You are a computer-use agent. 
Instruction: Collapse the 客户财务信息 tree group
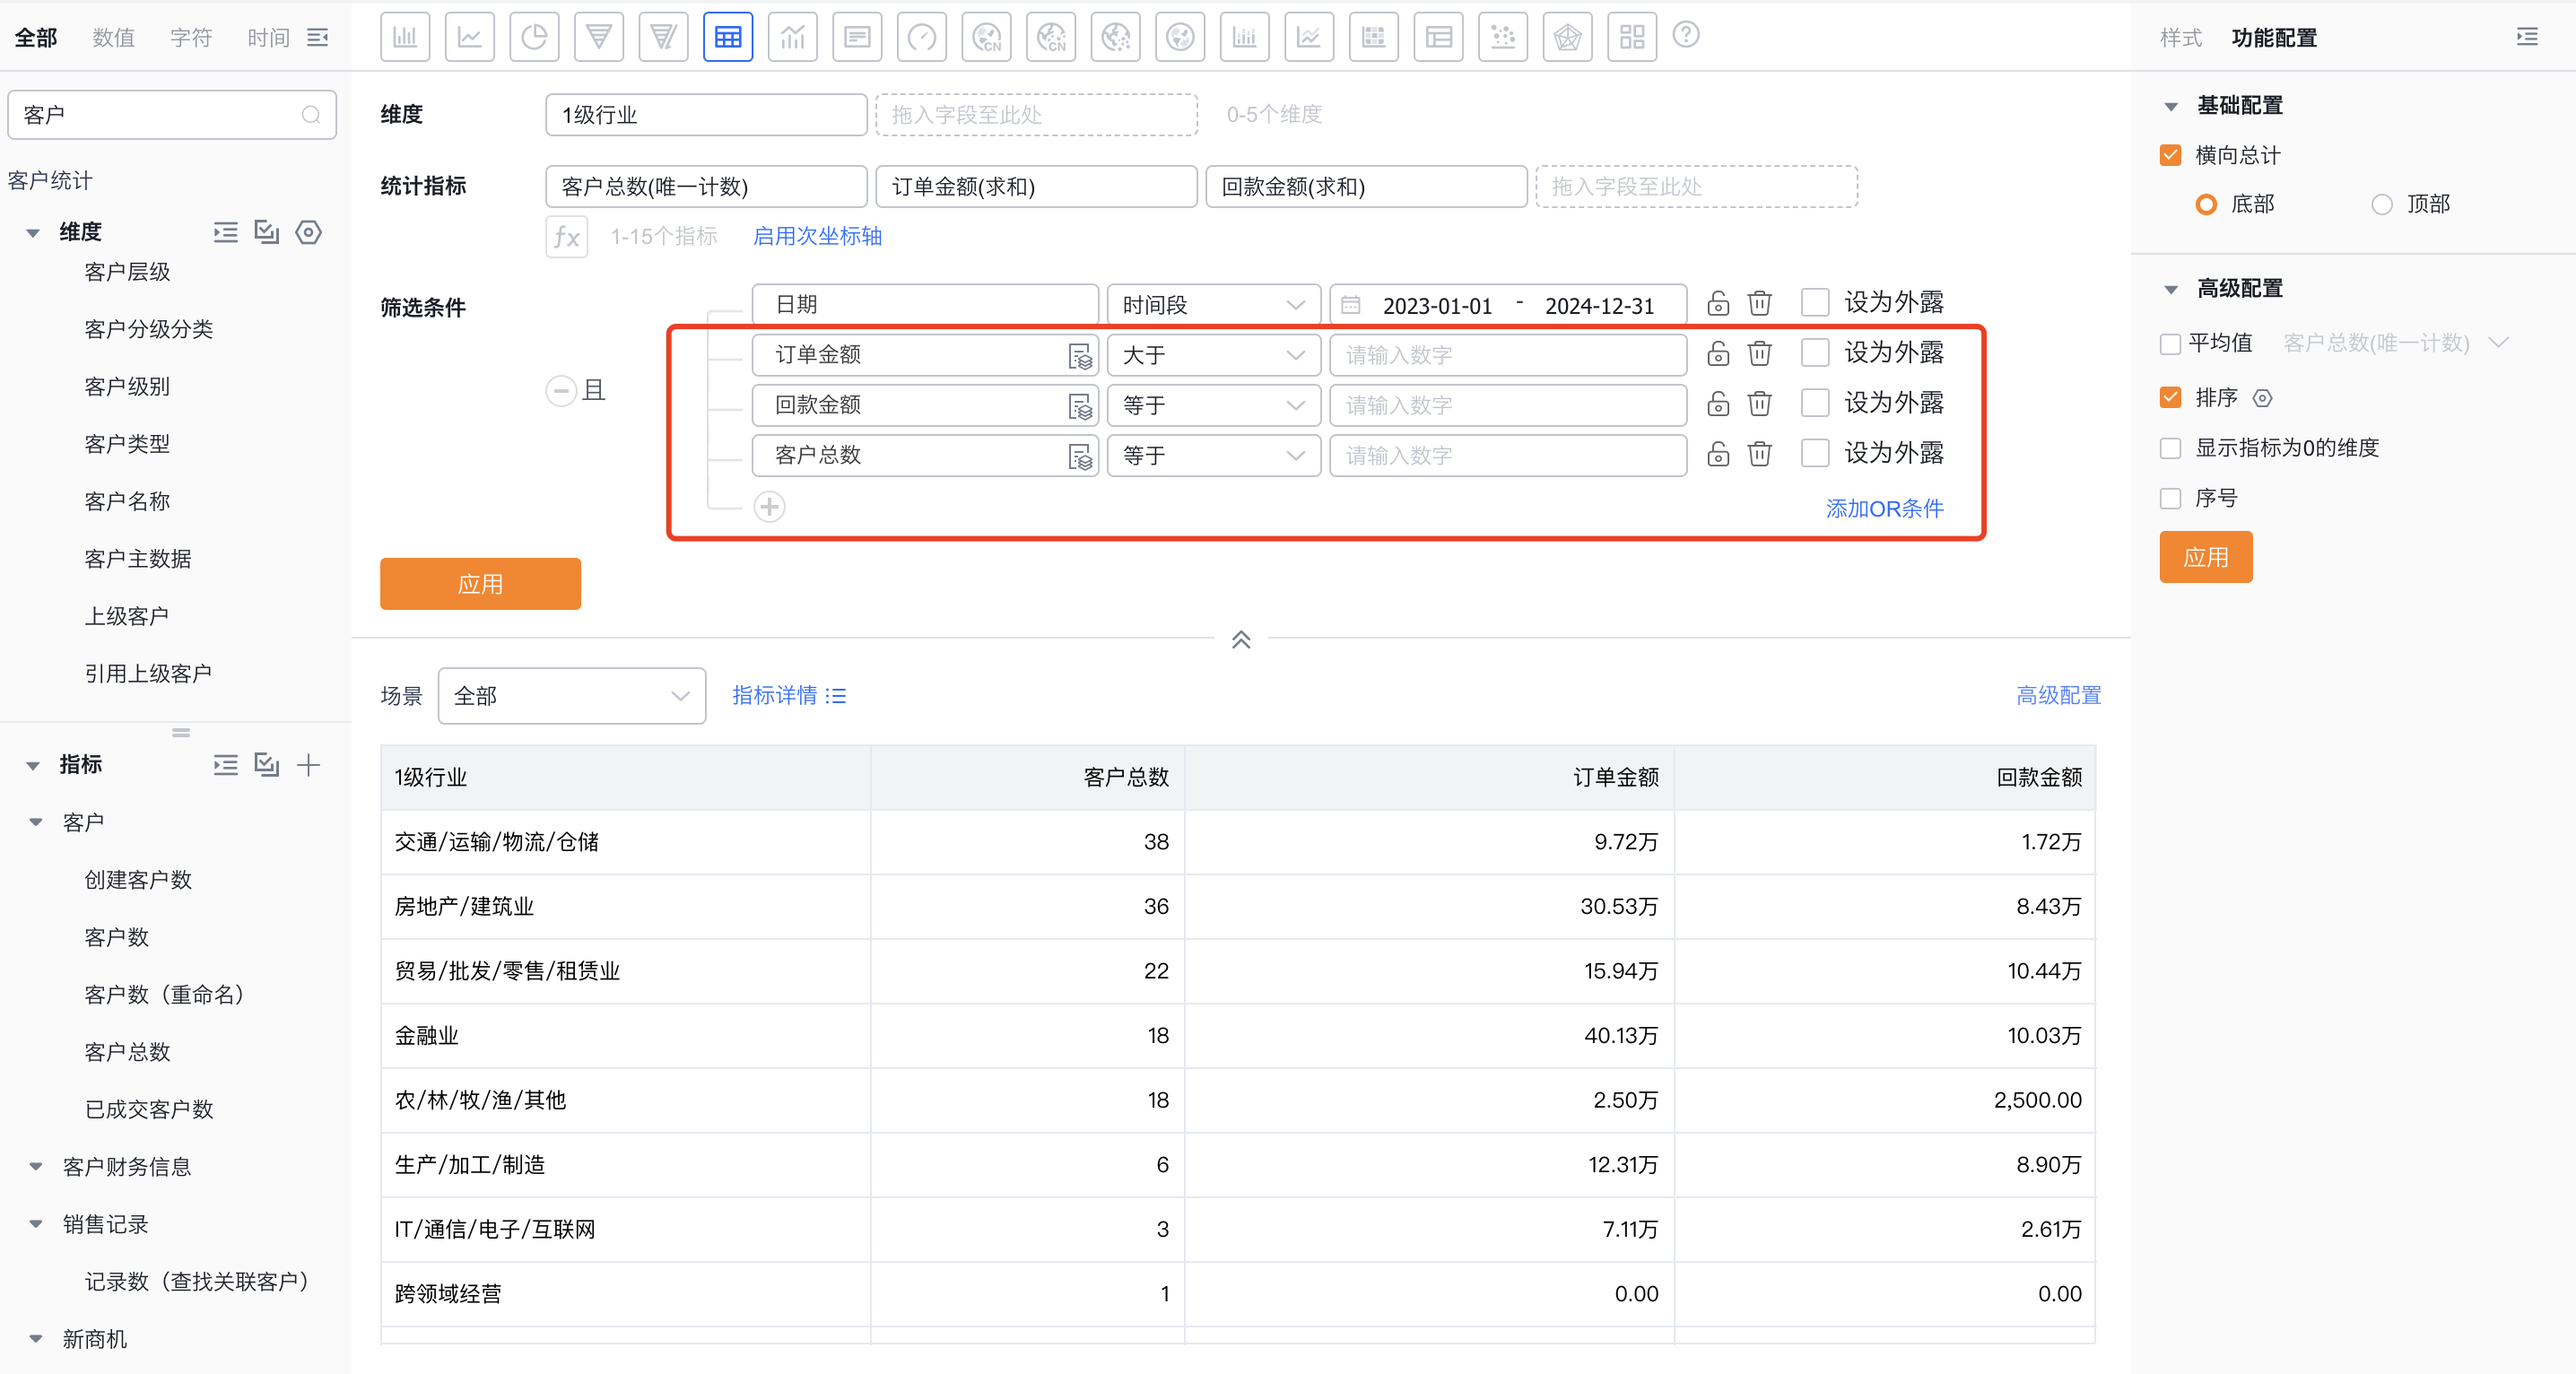click(x=36, y=1167)
